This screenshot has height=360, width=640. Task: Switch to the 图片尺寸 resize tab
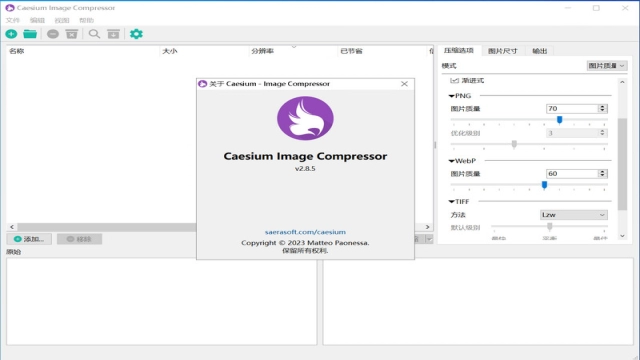click(502, 51)
